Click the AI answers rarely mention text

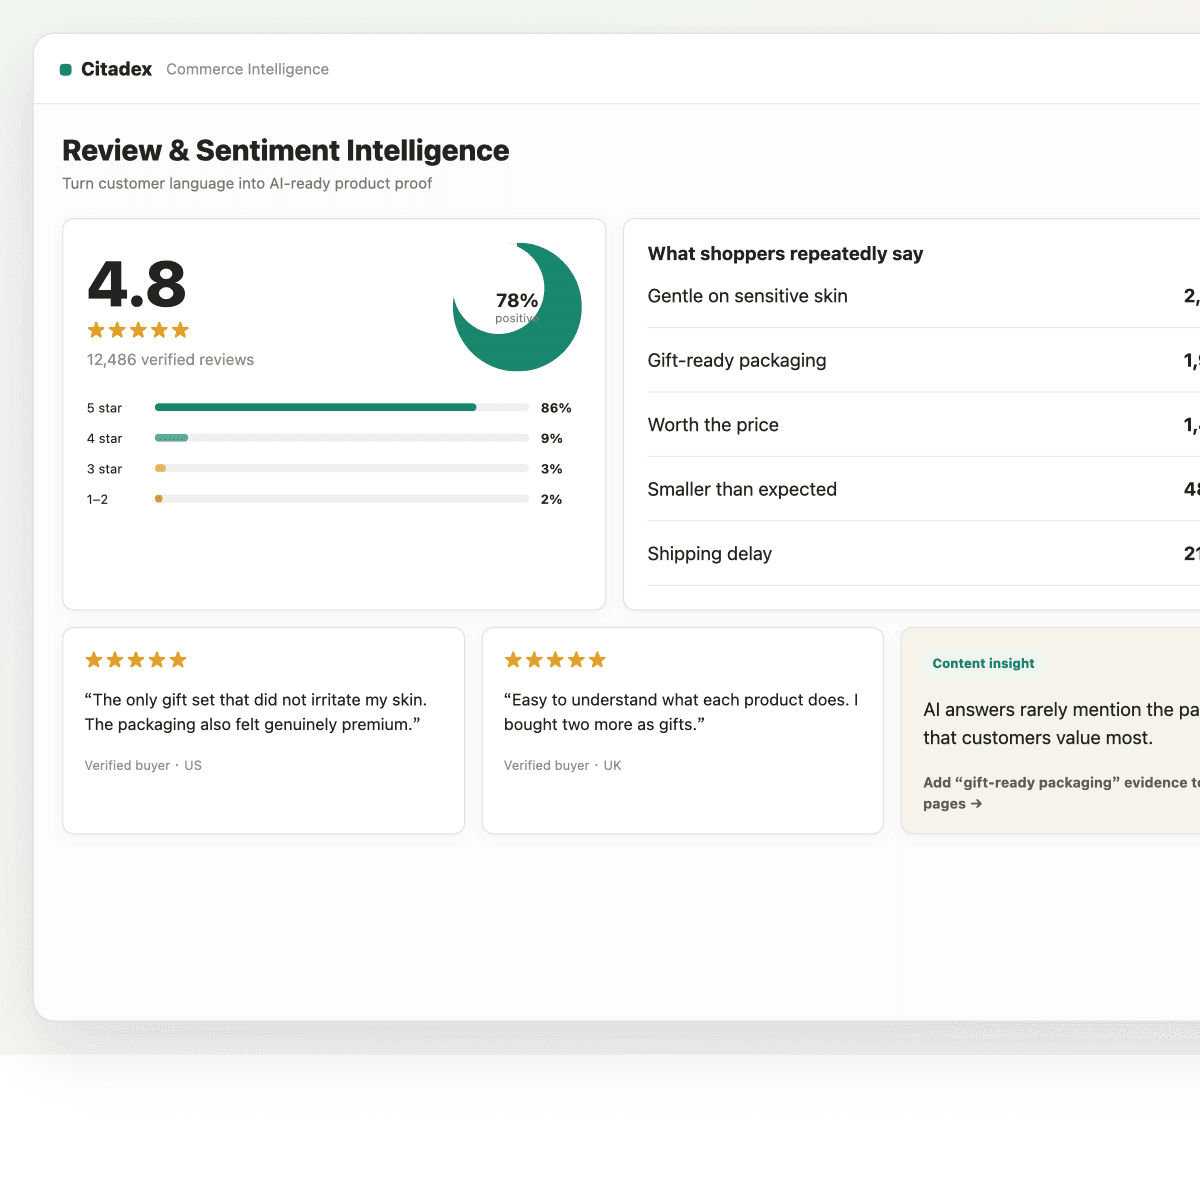1061,724
